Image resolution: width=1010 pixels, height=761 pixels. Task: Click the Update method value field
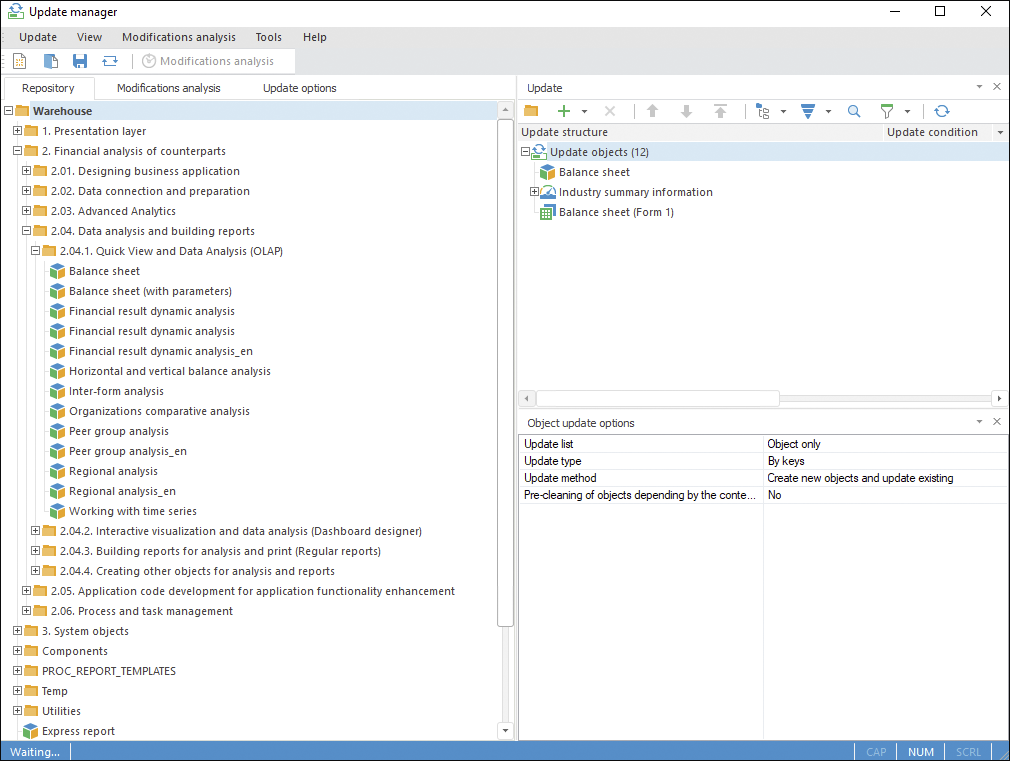(884, 478)
